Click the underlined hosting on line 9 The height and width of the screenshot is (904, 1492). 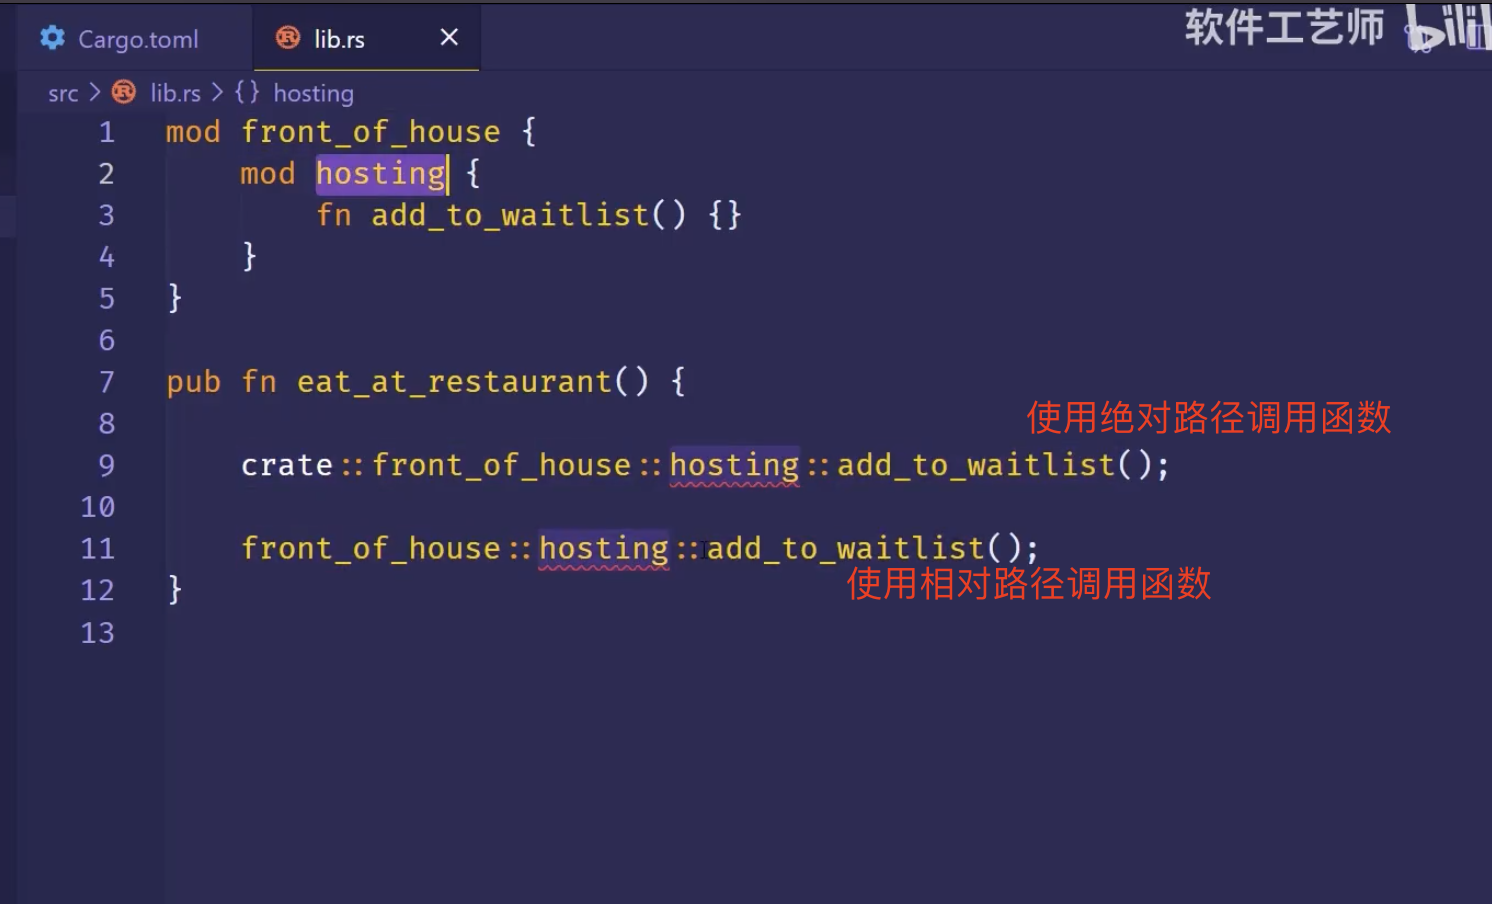point(734,465)
